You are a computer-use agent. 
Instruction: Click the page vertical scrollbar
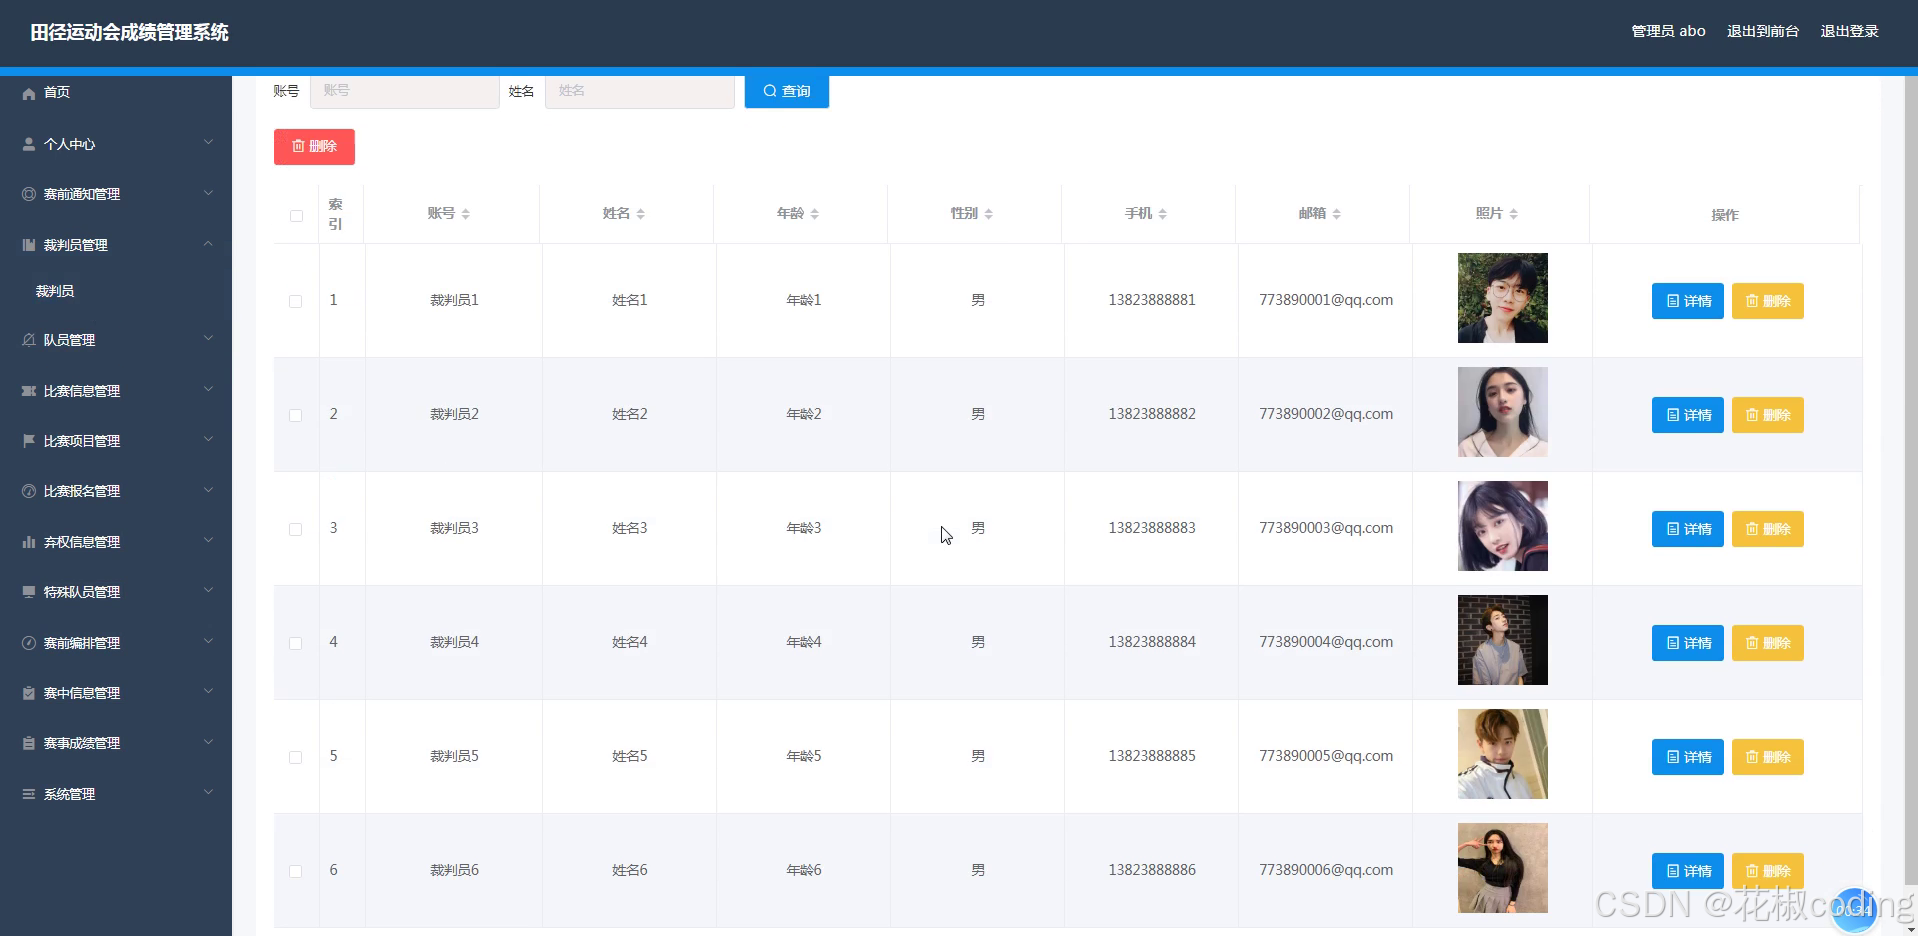pyautogui.click(x=1911, y=480)
